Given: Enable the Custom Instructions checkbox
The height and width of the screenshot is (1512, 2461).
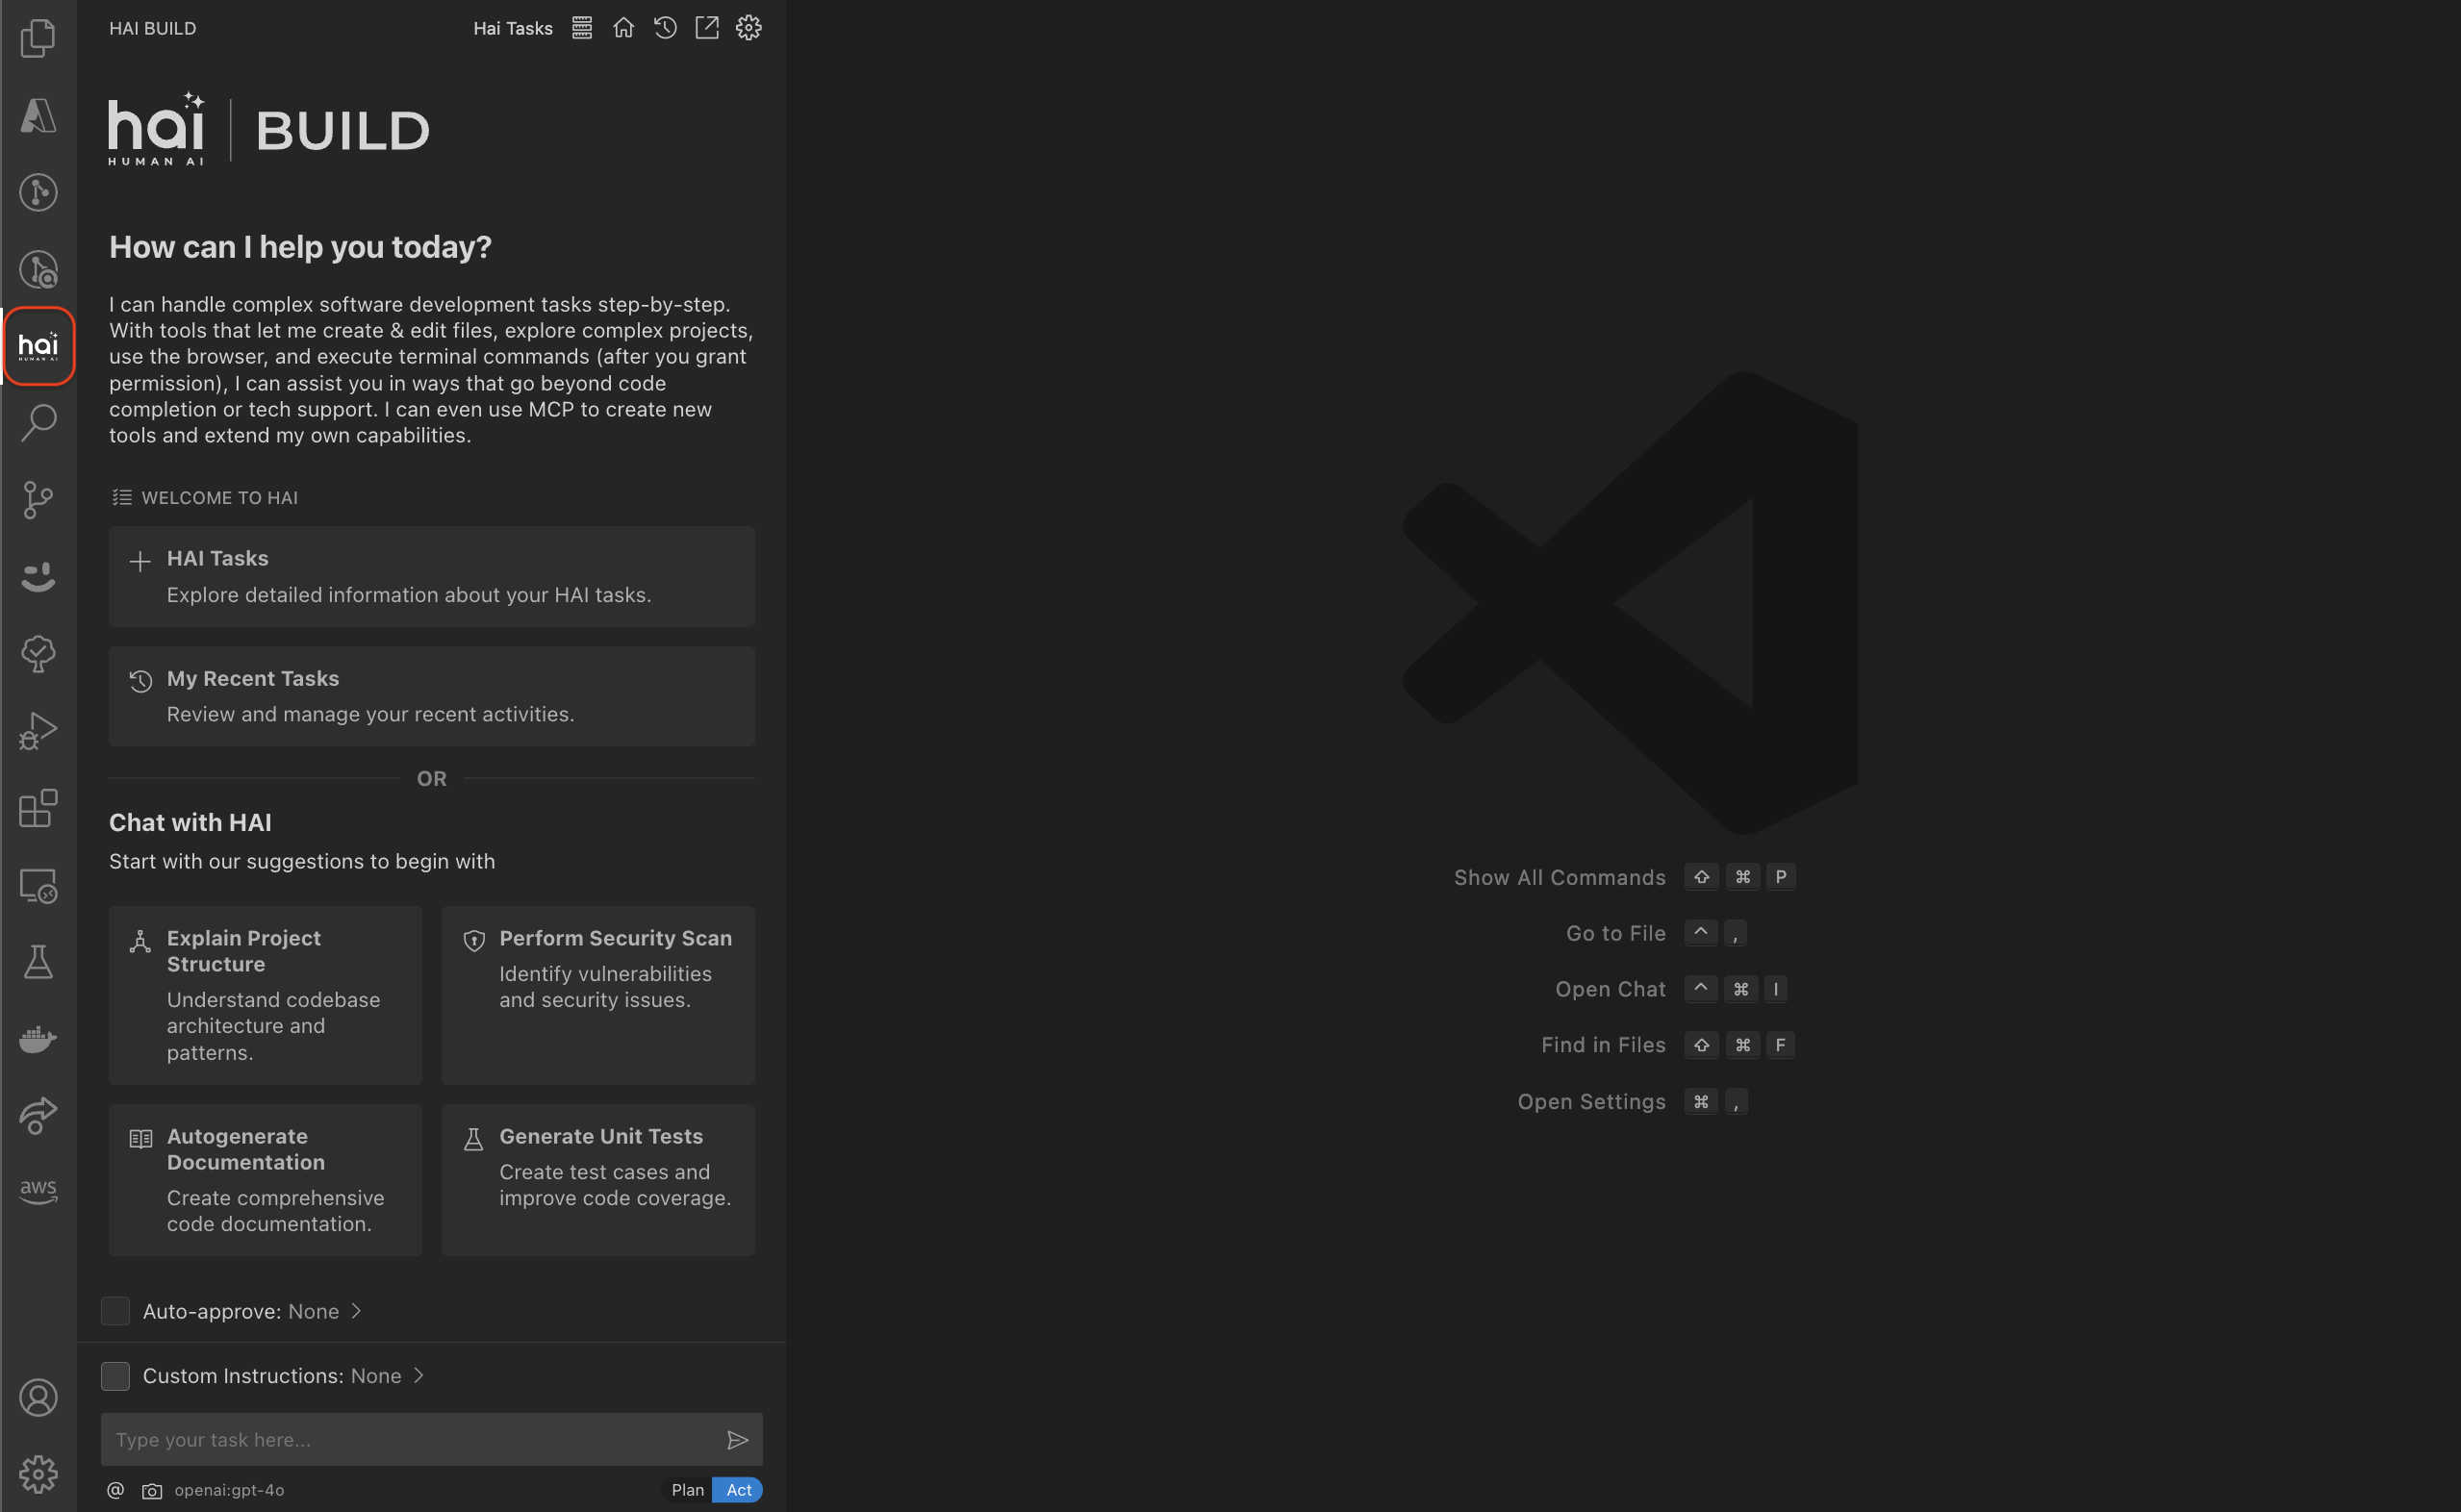Looking at the screenshot, I should (x=115, y=1375).
